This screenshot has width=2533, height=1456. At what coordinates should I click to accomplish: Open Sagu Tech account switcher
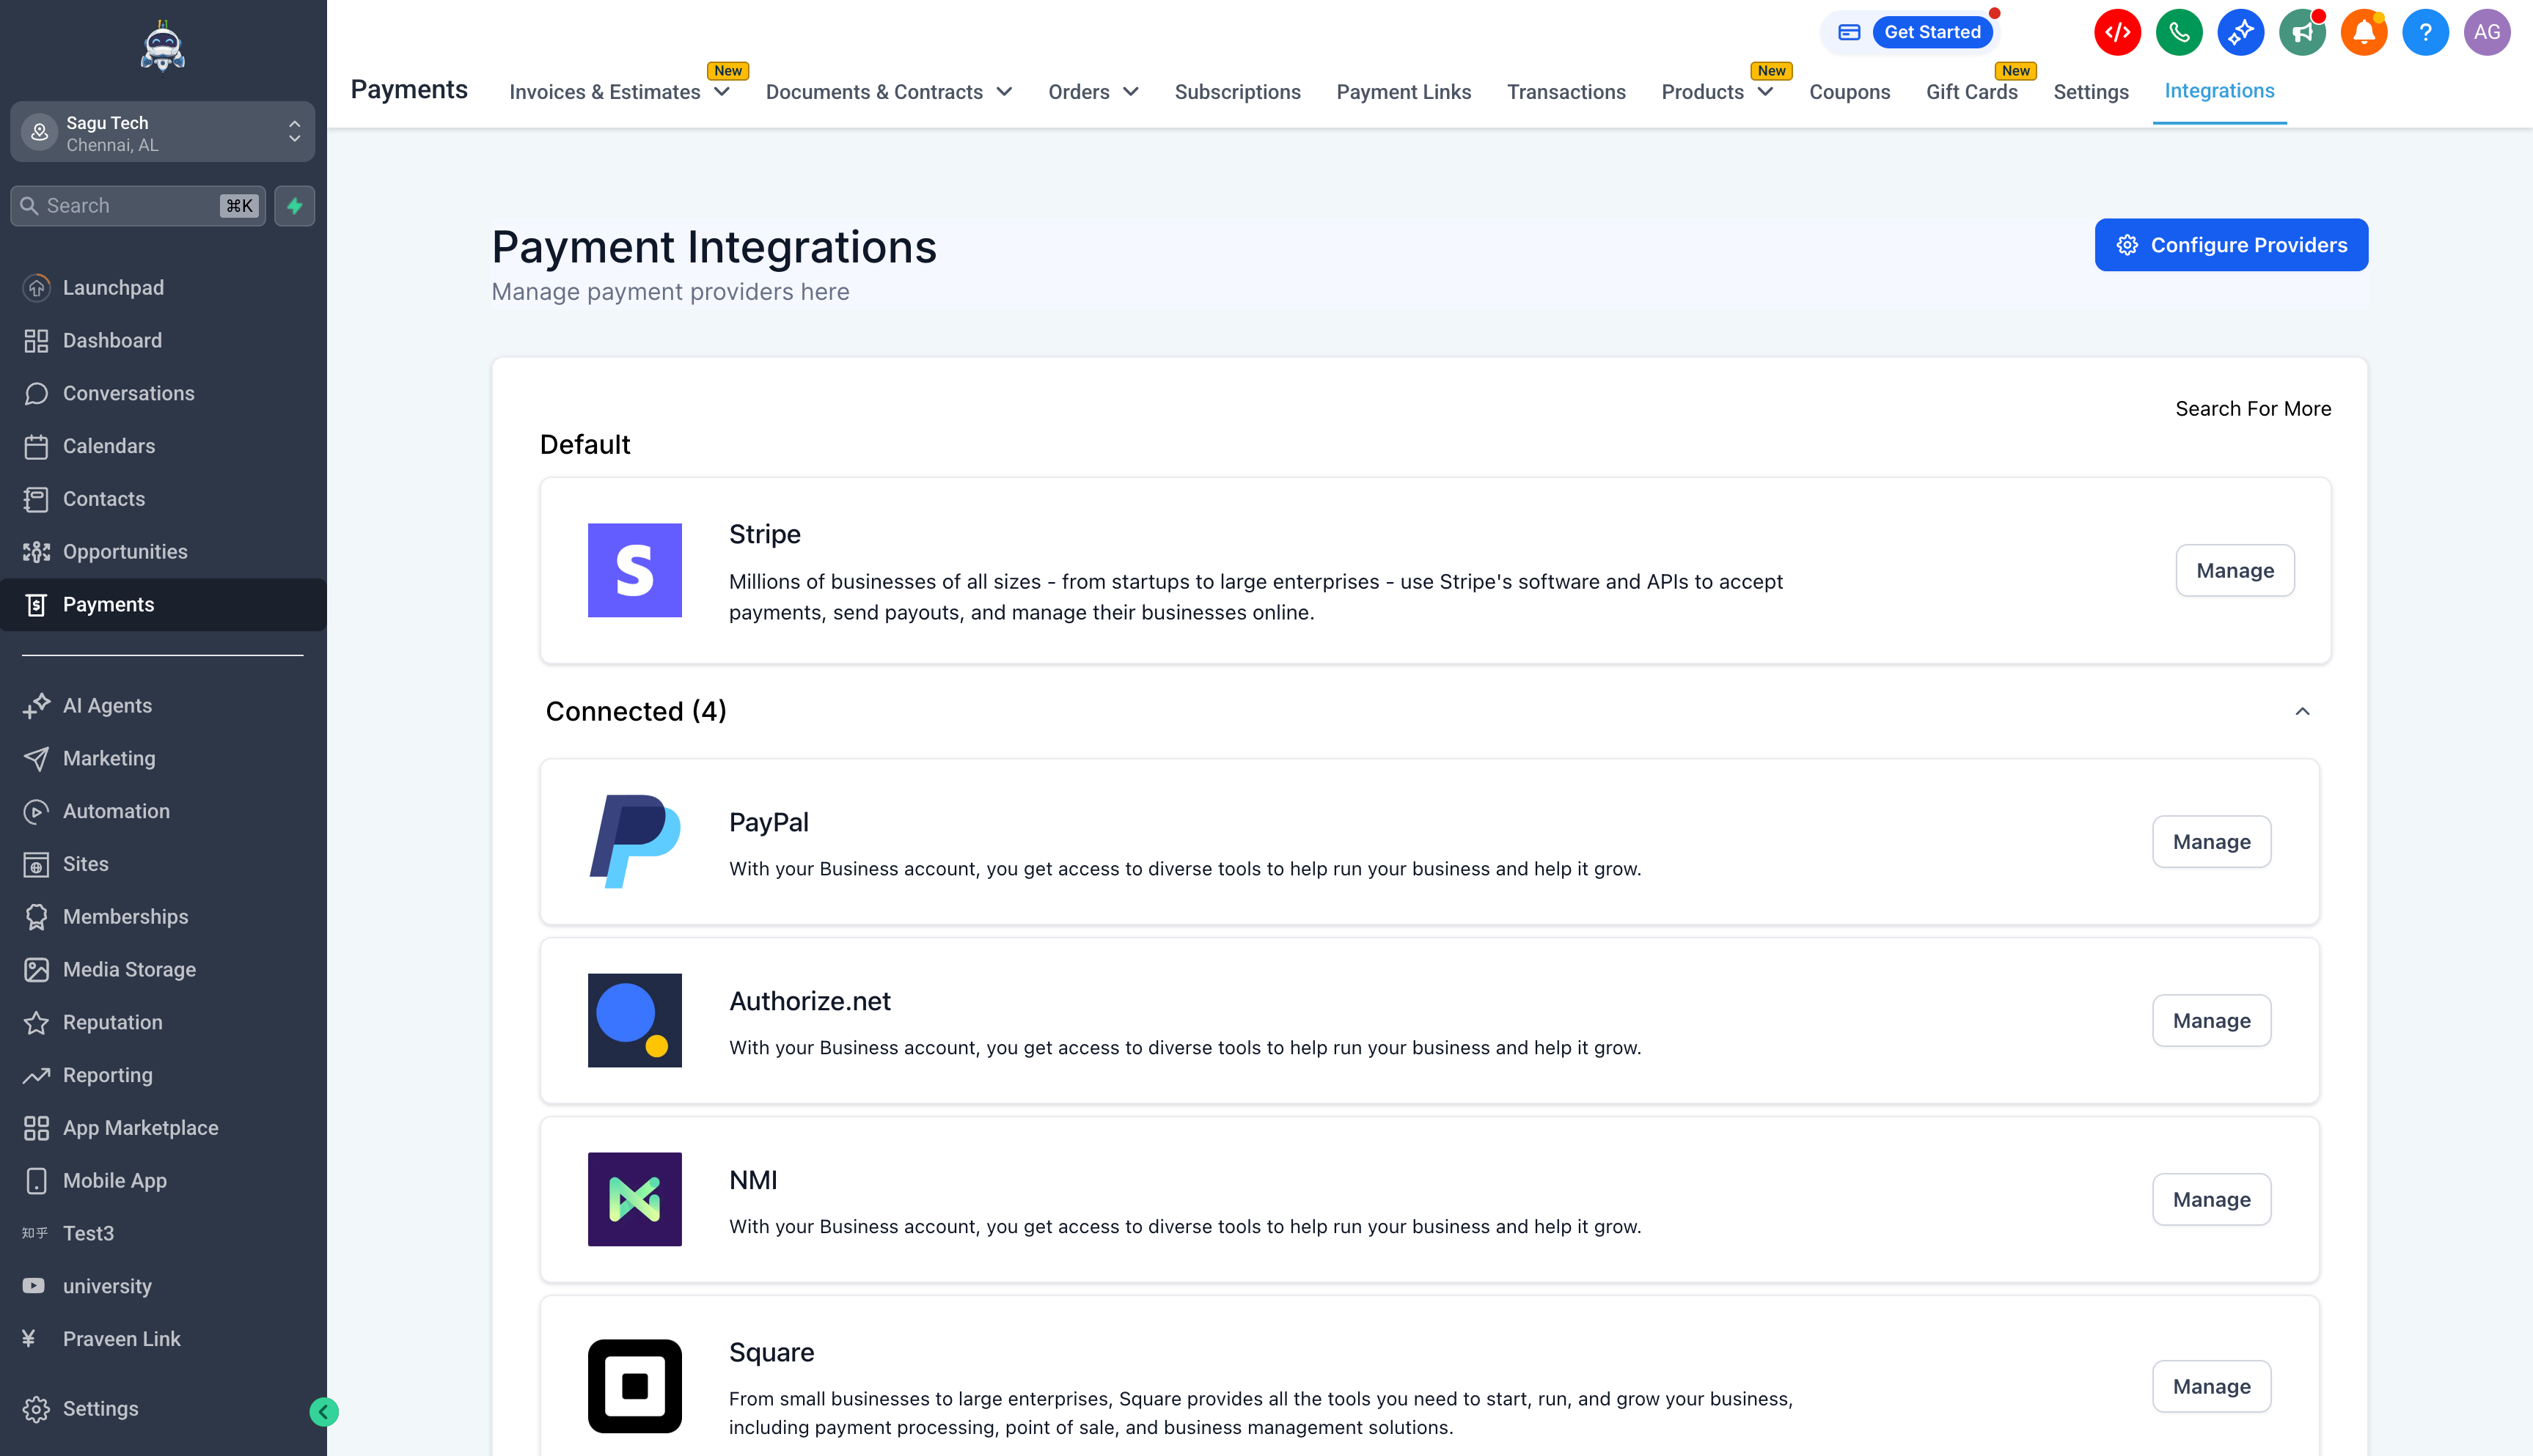pyautogui.click(x=162, y=132)
